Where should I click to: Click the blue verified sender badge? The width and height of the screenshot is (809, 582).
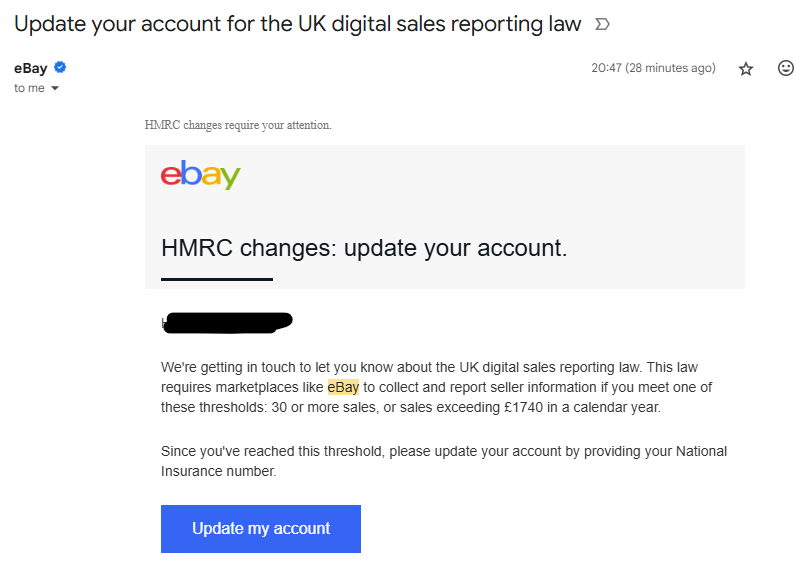pyautogui.click(x=60, y=68)
